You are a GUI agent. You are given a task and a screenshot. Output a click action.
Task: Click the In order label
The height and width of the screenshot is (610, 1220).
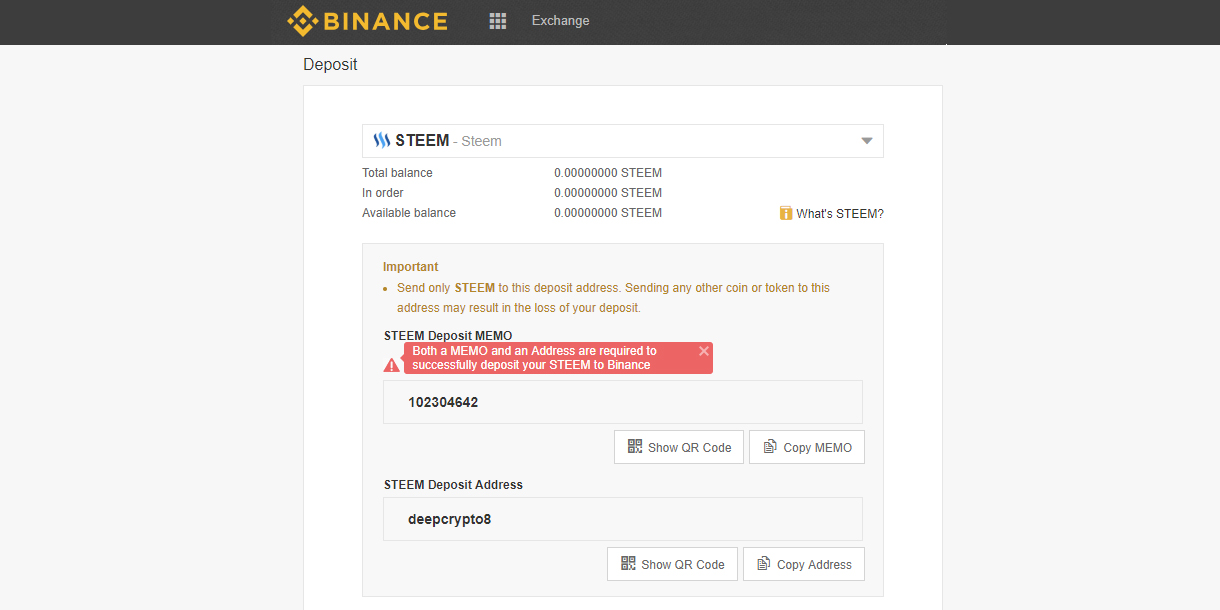pyautogui.click(x=383, y=193)
